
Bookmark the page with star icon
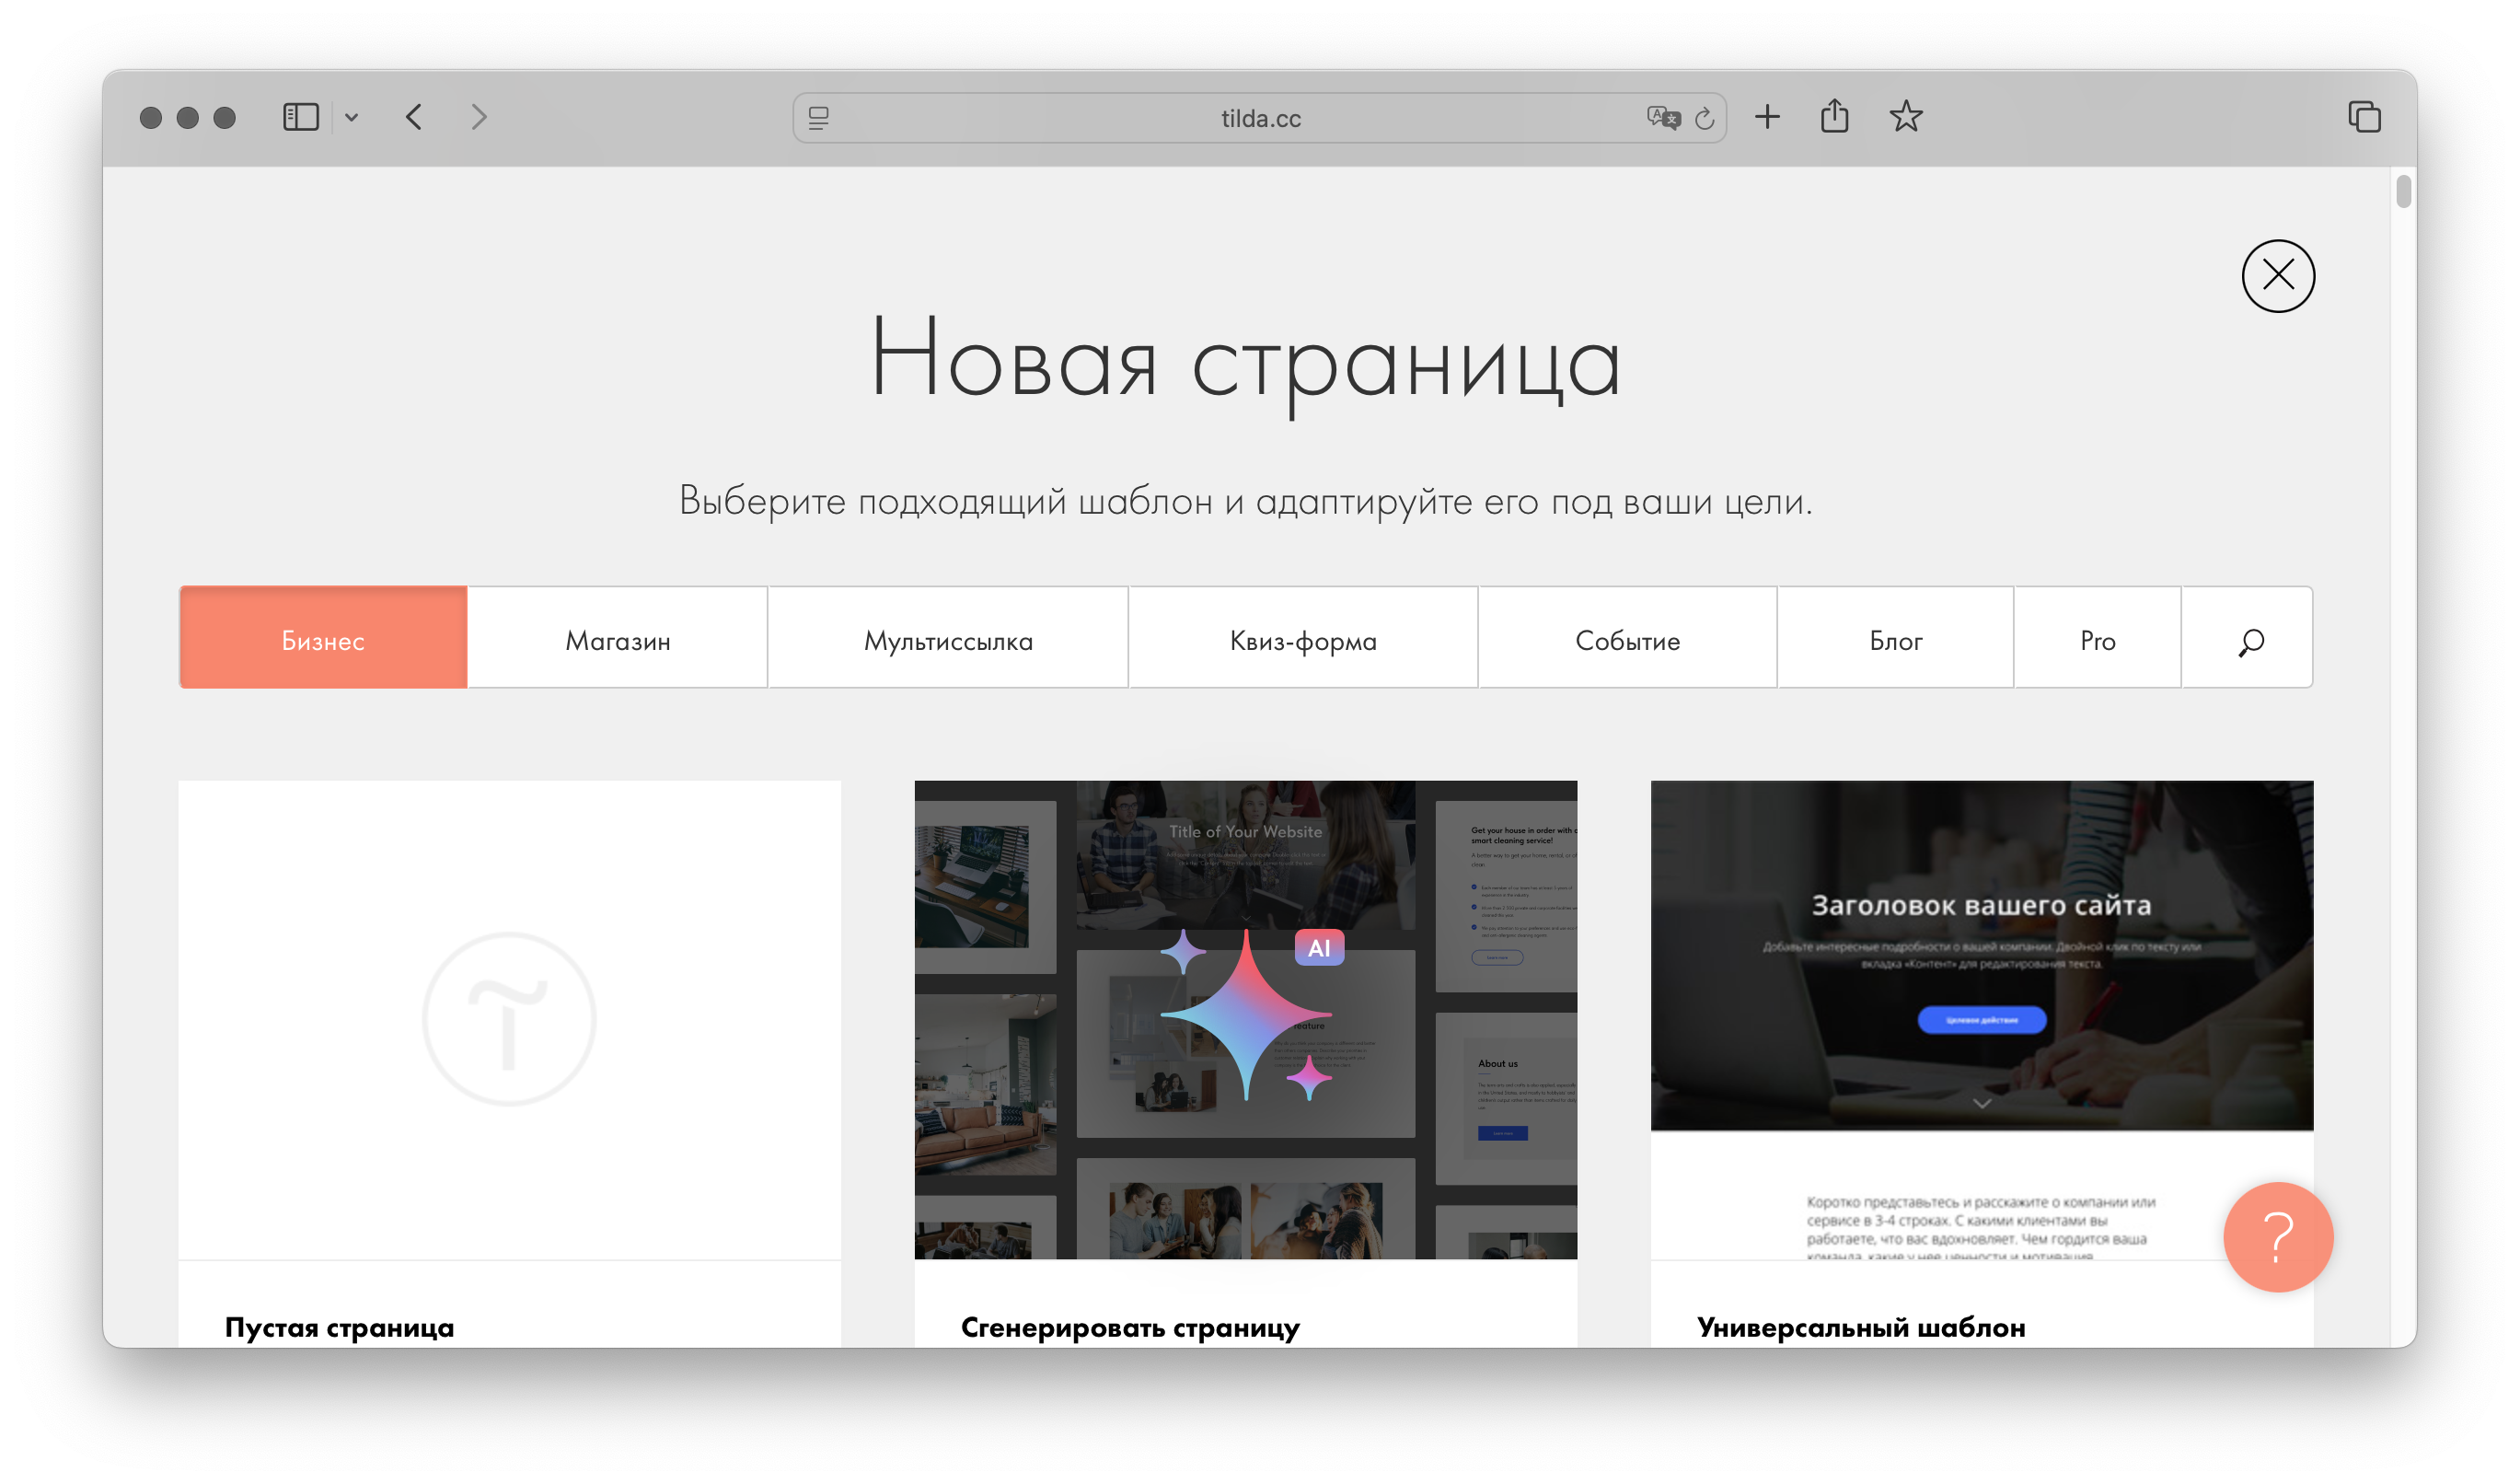(x=1905, y=117)
